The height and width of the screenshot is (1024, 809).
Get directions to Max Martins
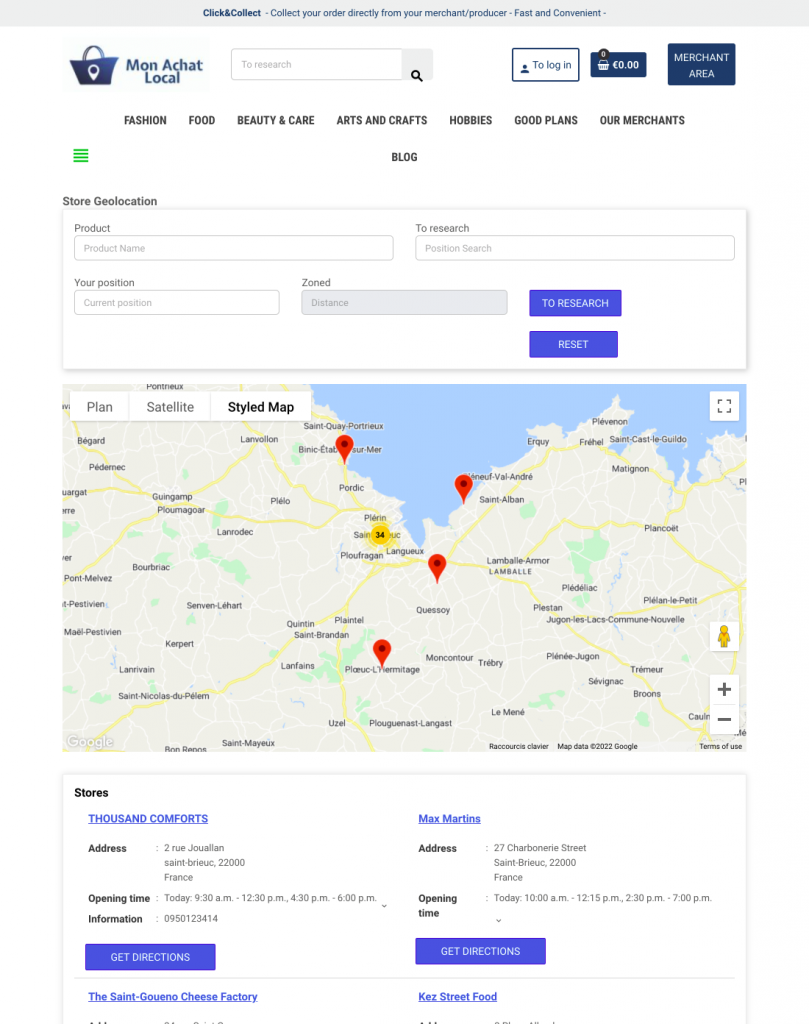481,951
